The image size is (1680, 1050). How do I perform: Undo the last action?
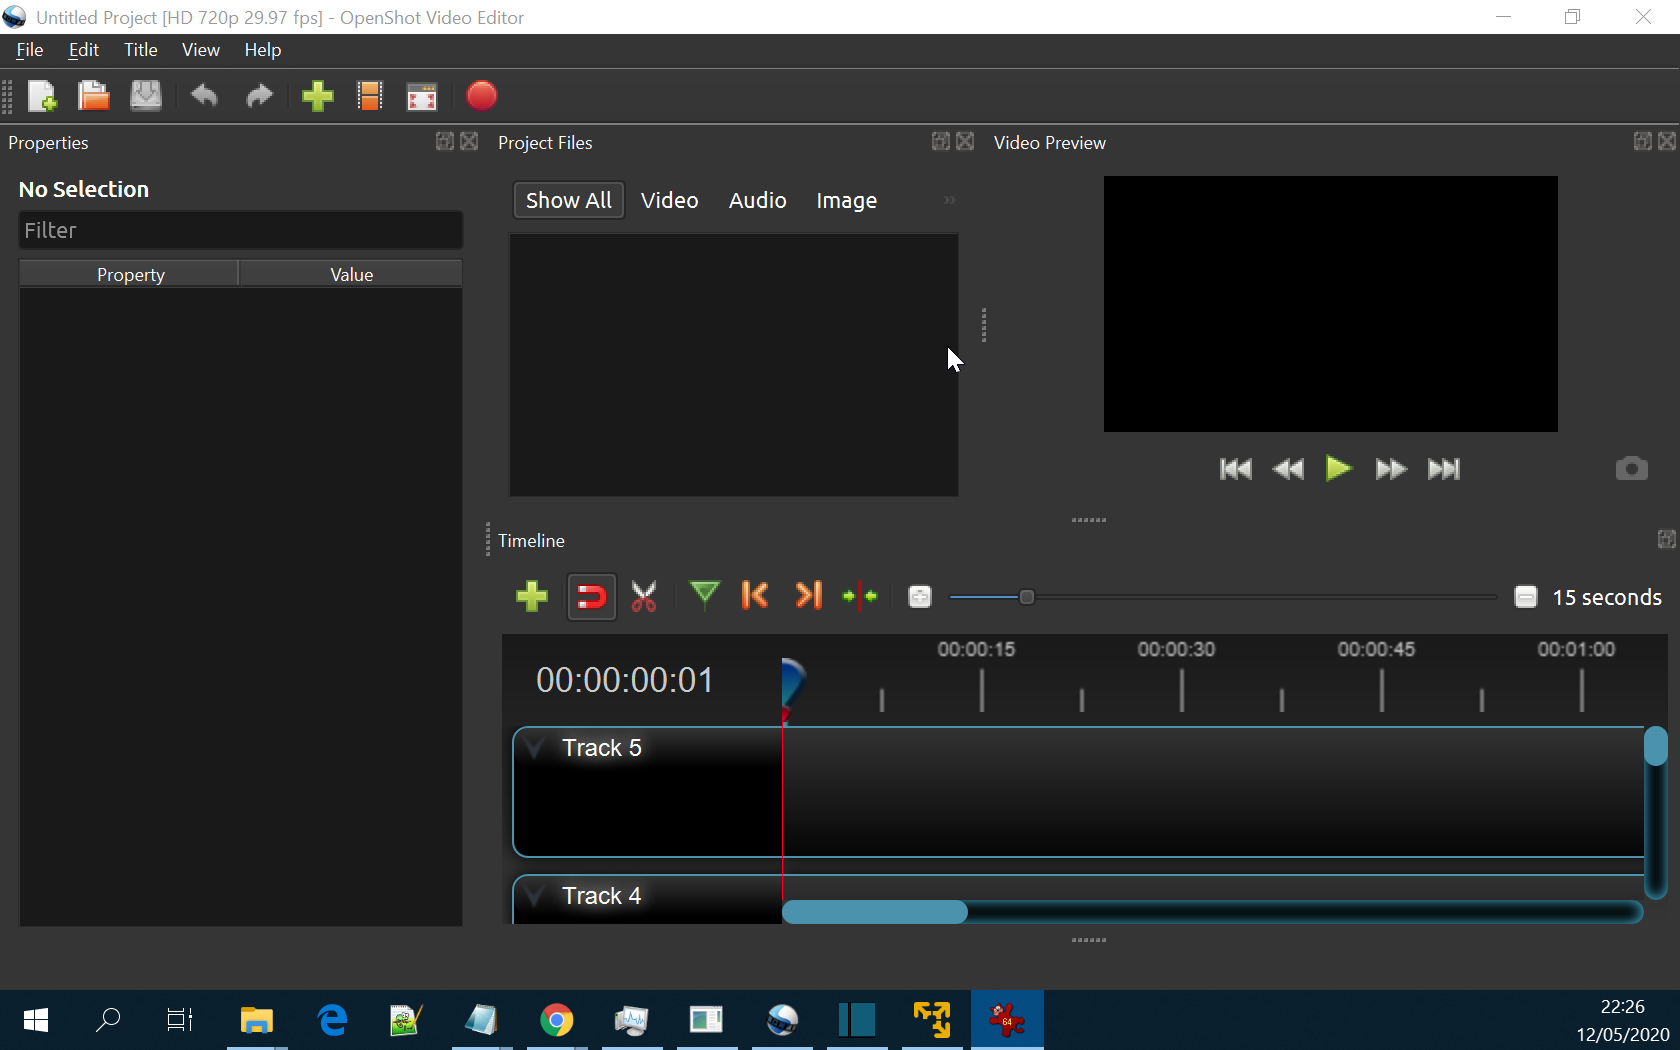[x=204, y=96]
